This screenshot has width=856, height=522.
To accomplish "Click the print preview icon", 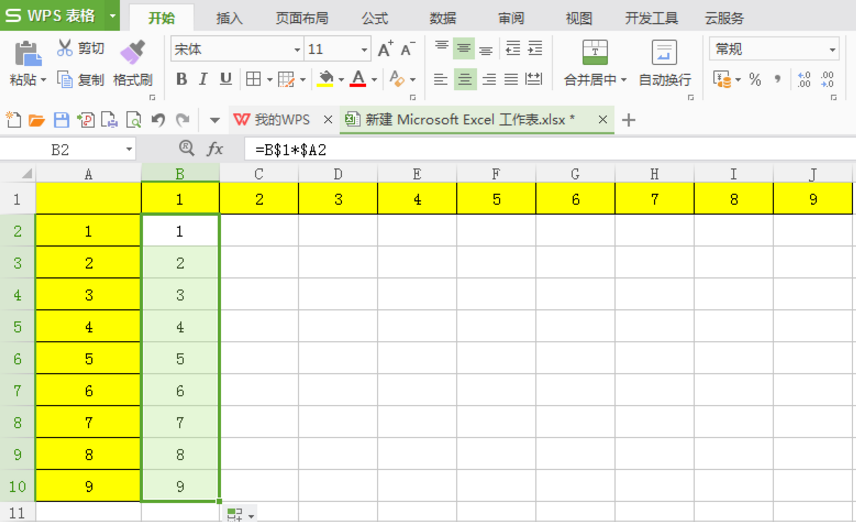I will coord(134,120).
